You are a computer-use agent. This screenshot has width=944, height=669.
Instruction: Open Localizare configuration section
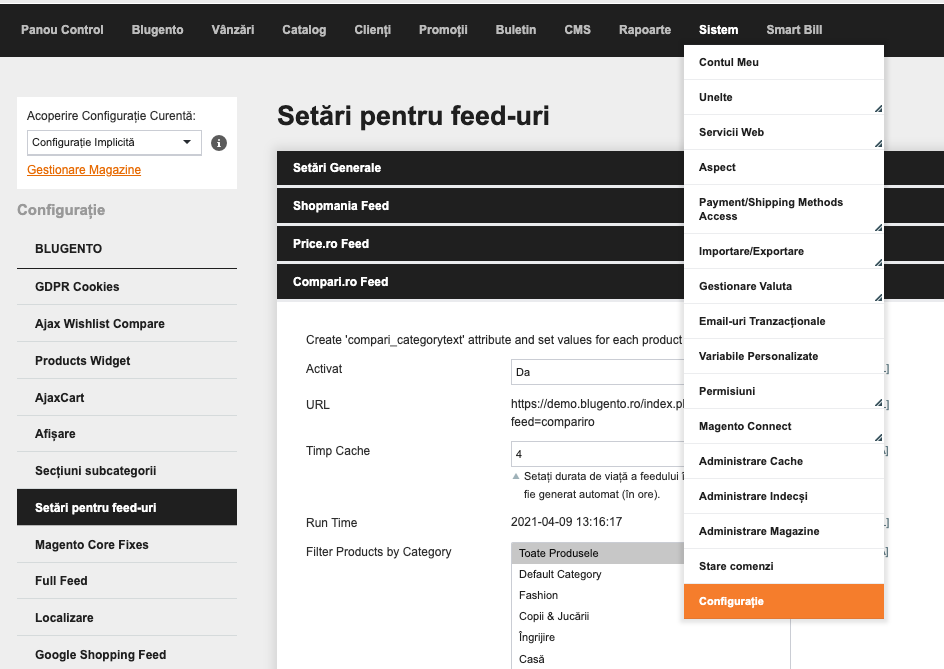[x=127, y=617]
